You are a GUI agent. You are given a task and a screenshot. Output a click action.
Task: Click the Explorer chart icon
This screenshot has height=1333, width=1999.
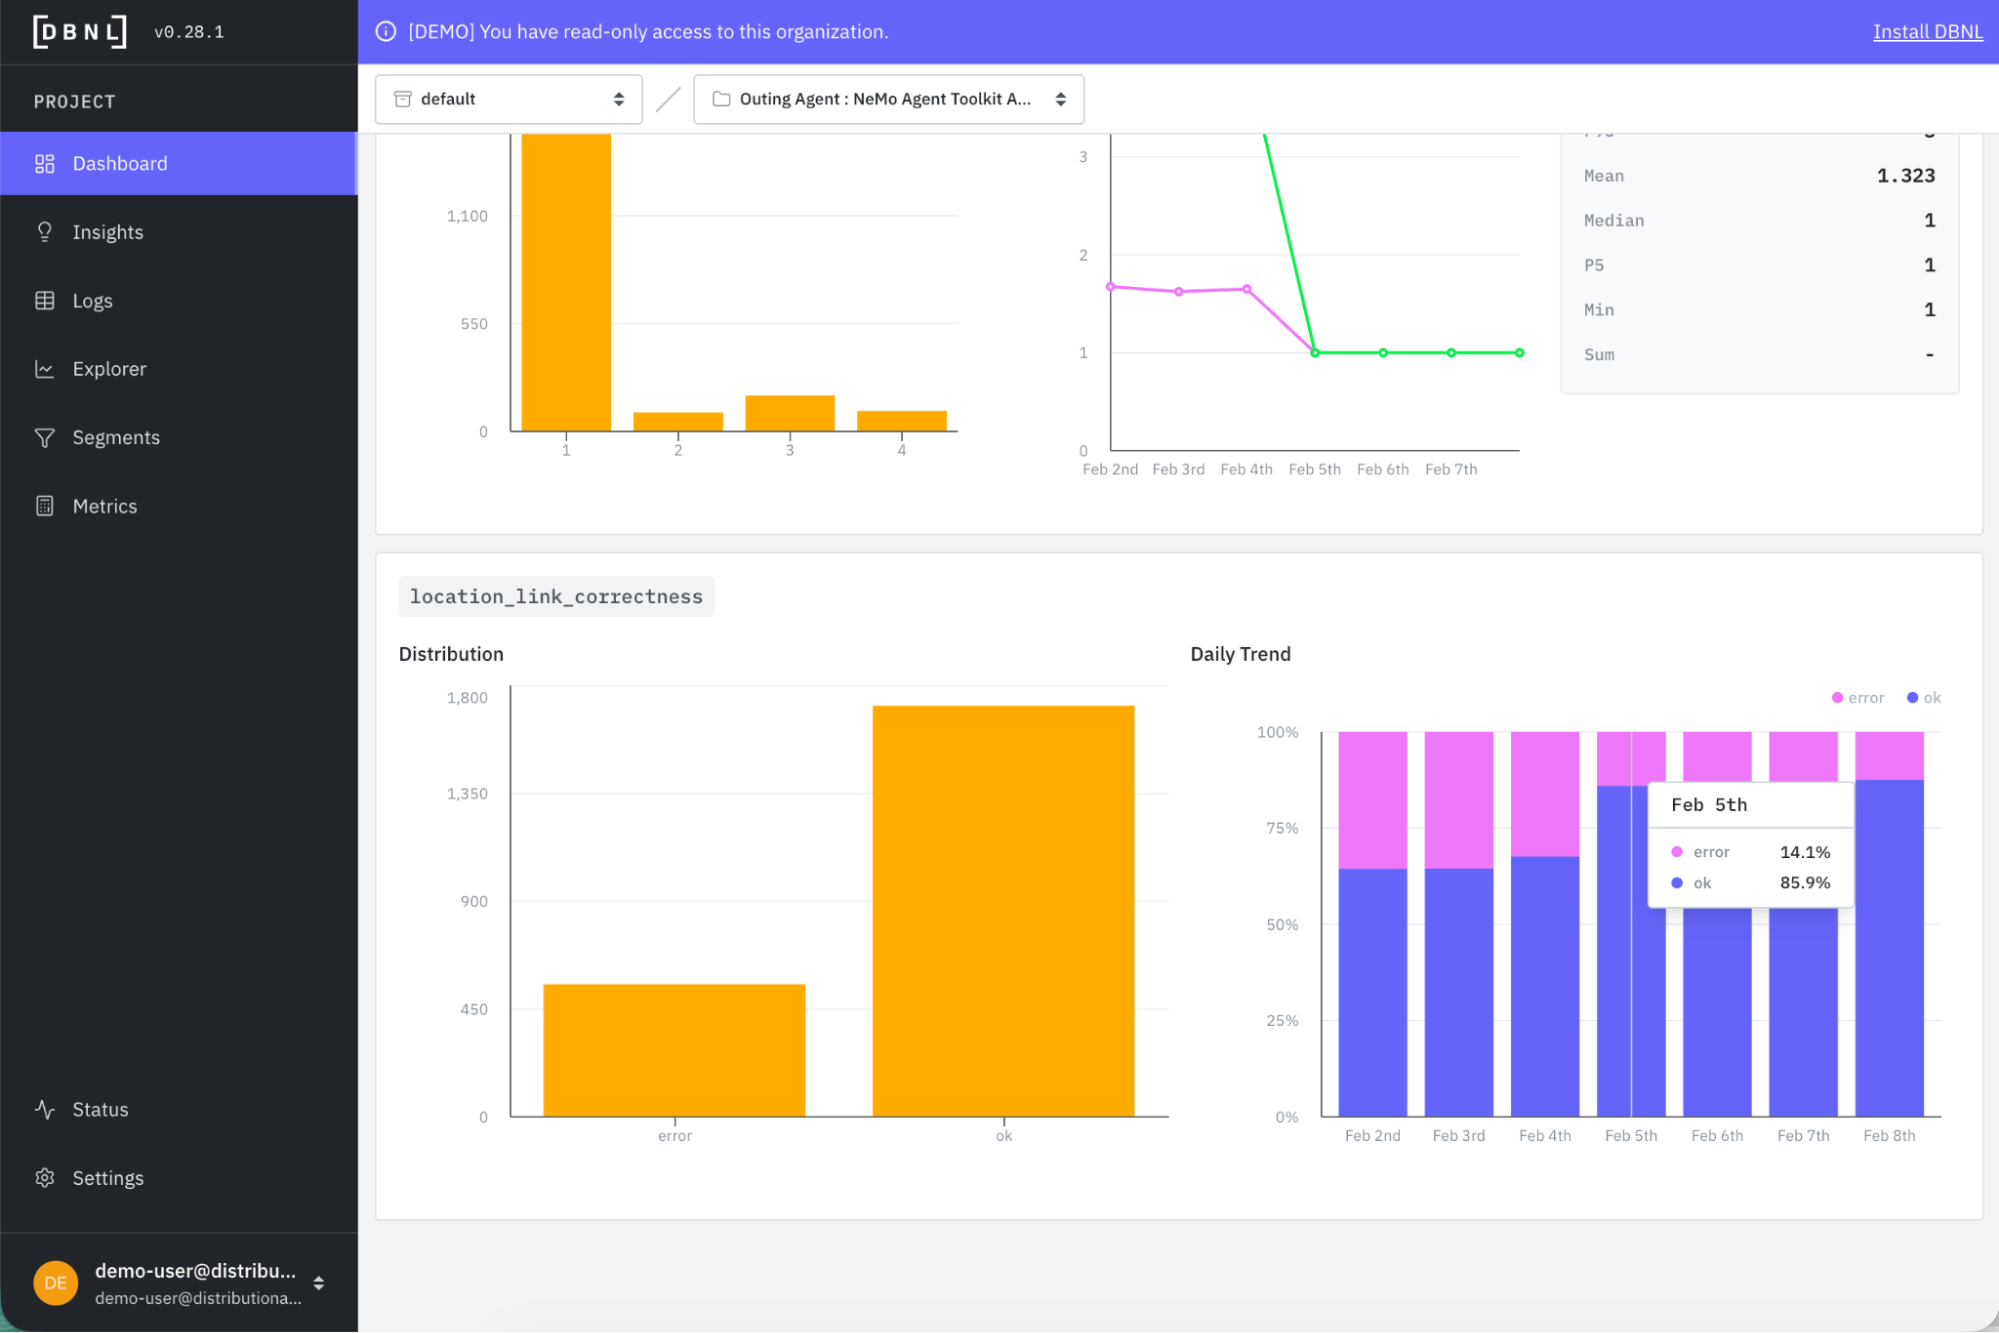pos(44,369)
